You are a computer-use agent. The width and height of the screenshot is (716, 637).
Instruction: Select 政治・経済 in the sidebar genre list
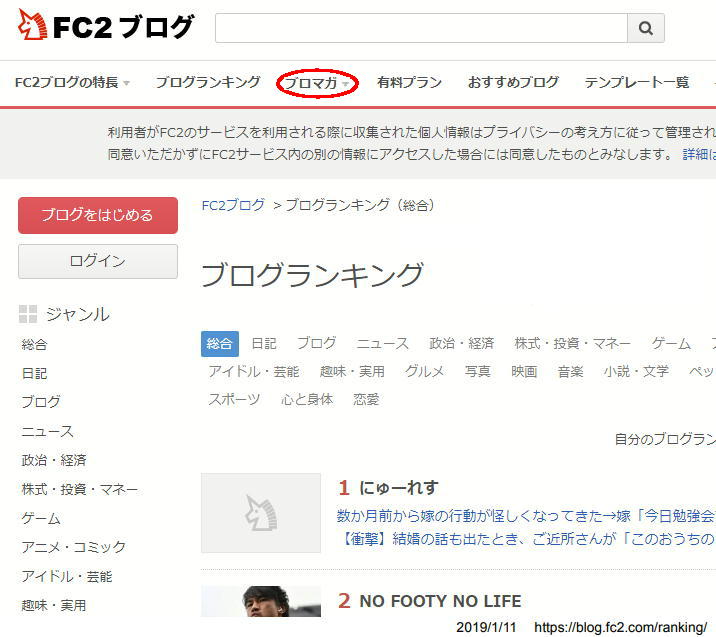[x=54, y=460]
